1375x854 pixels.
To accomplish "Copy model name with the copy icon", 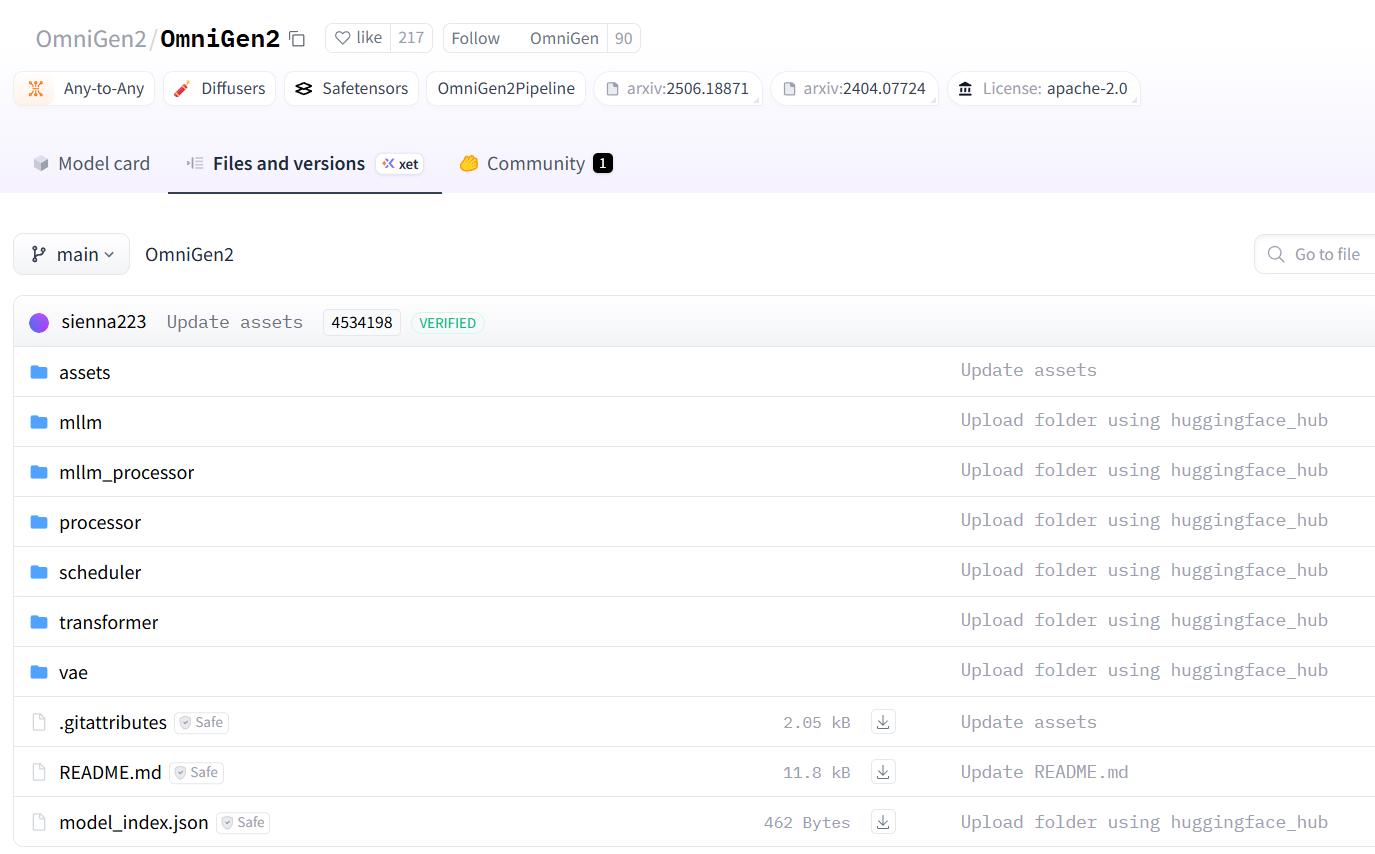I will [x=297, y=39].
